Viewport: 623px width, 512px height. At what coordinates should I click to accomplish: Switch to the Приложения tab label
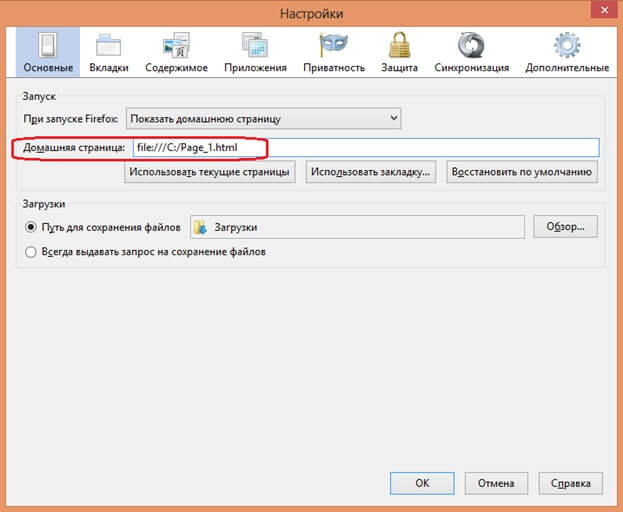coord(255,68)
